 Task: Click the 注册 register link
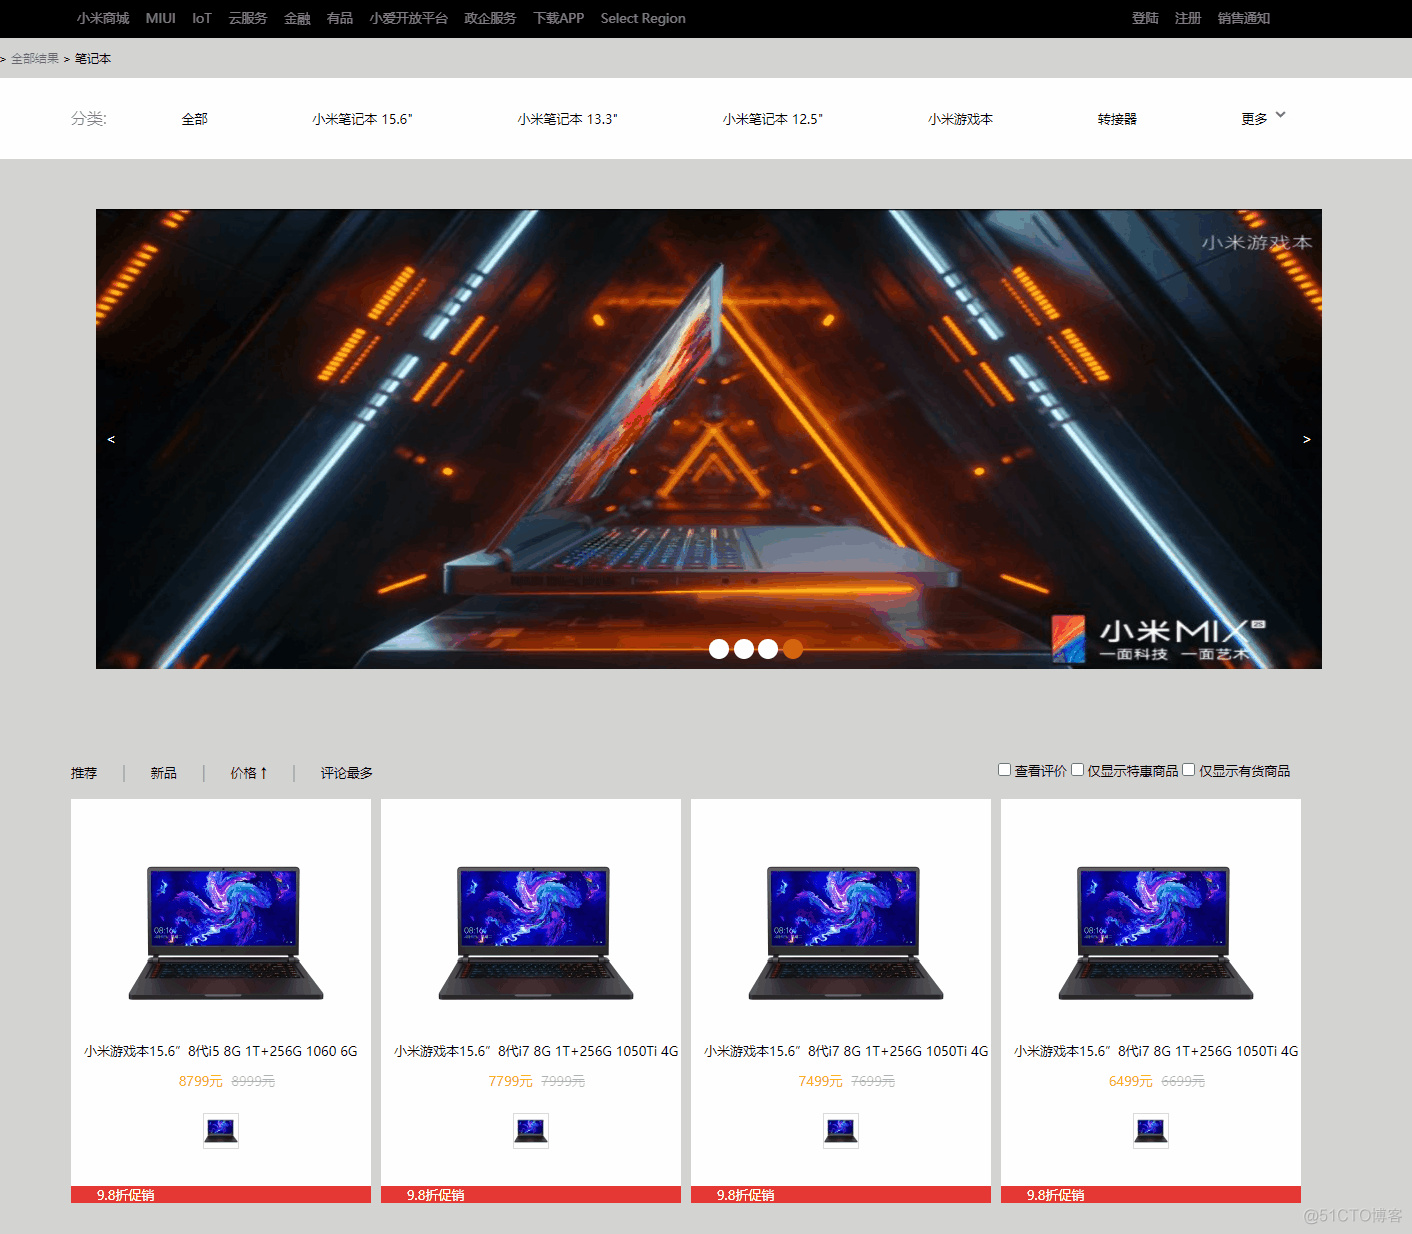(1188, 18)
